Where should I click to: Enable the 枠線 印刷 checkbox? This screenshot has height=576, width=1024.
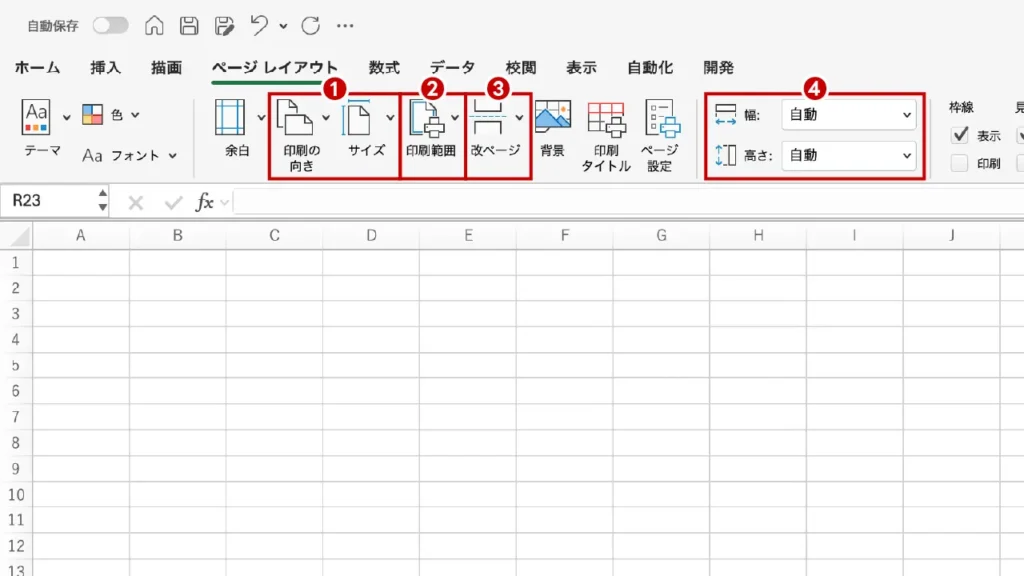click(960, 163)
